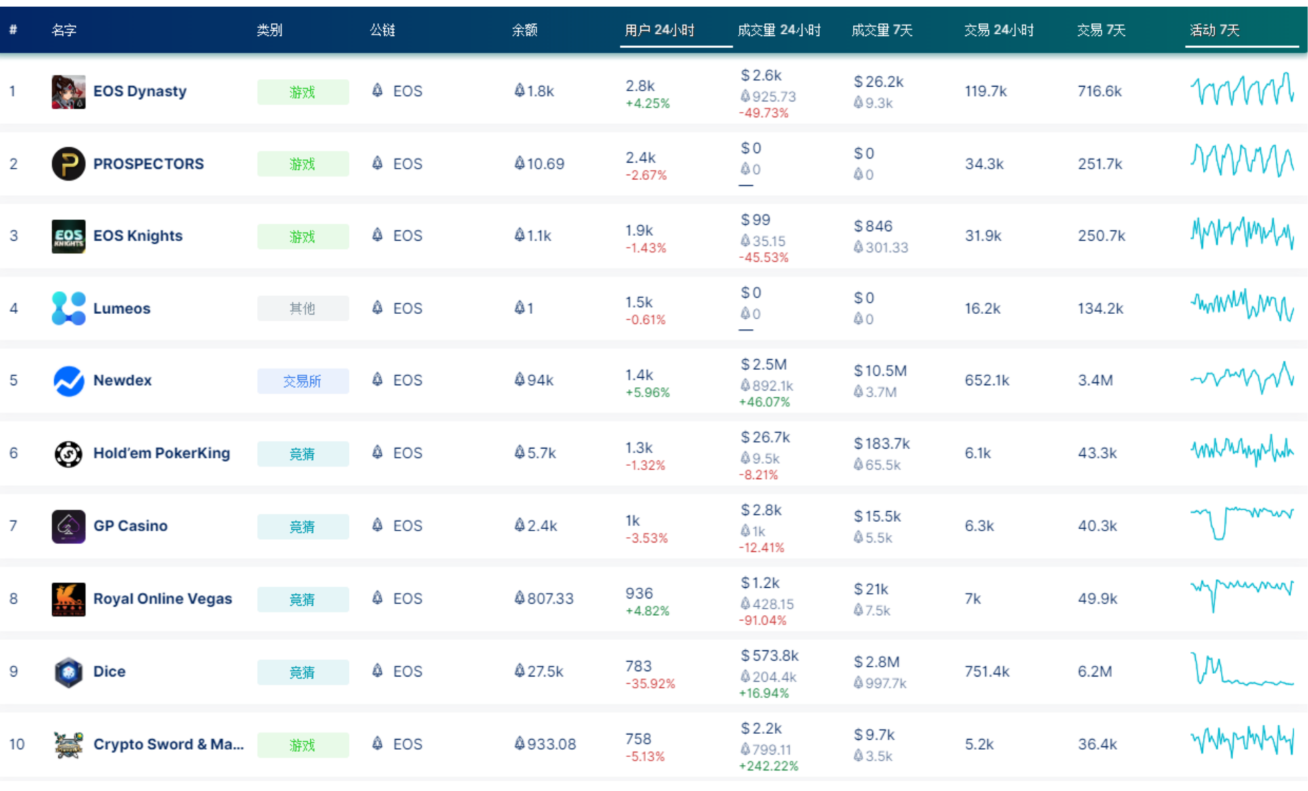Click the $573.8k volume value

769,656
